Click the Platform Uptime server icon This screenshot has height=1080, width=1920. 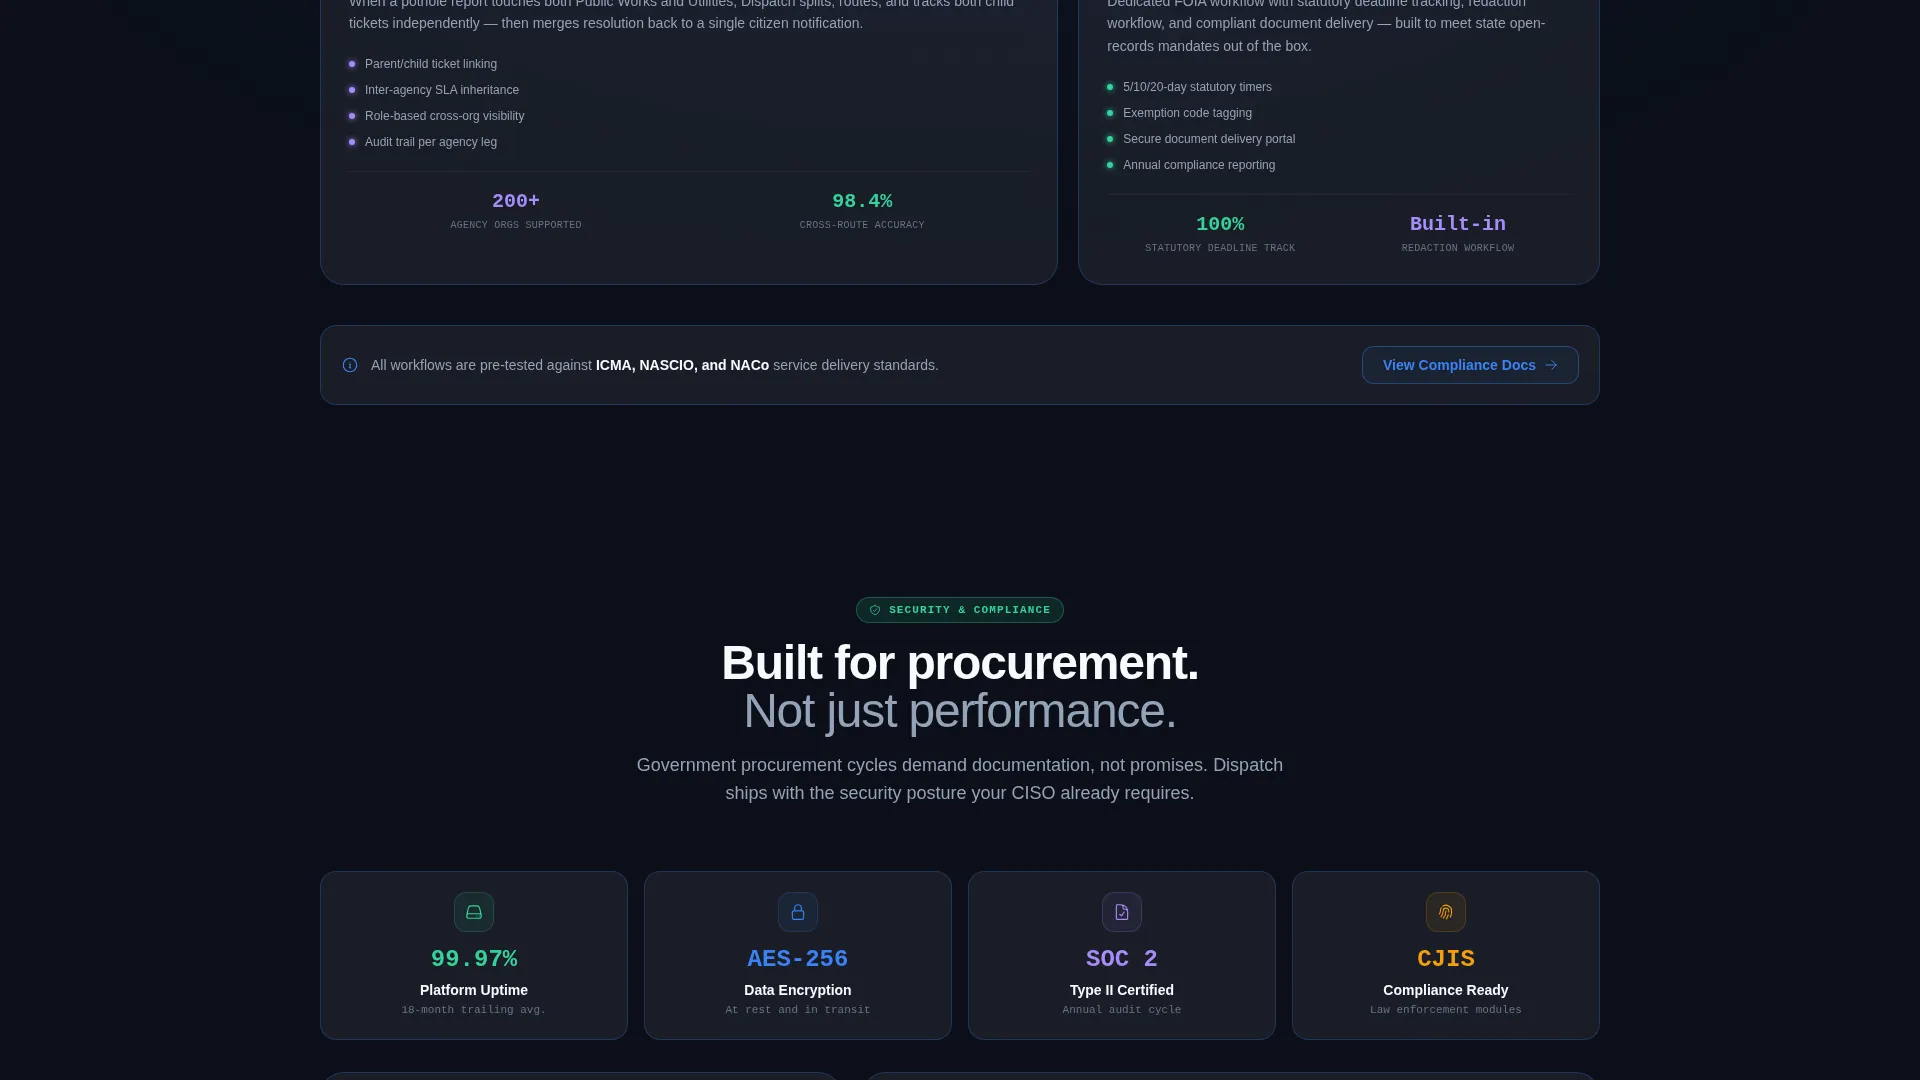click(x=474, y=912)
